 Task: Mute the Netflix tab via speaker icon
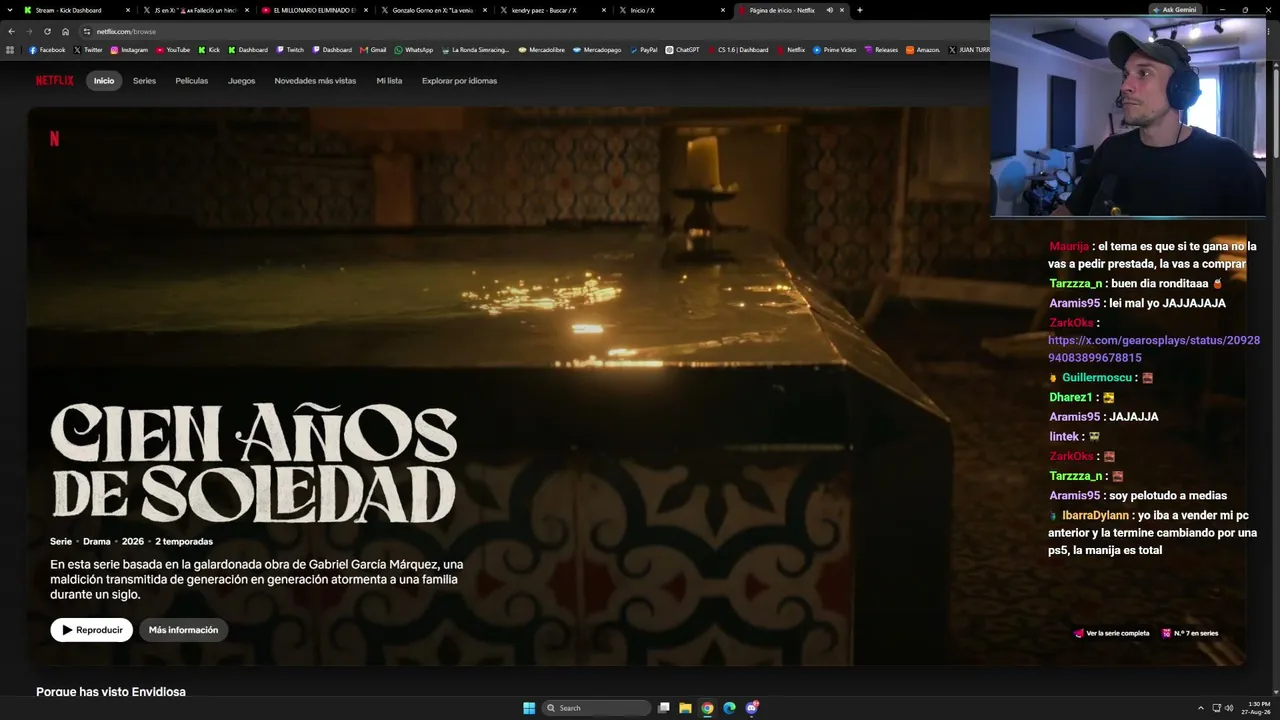[x=829, y=10]
